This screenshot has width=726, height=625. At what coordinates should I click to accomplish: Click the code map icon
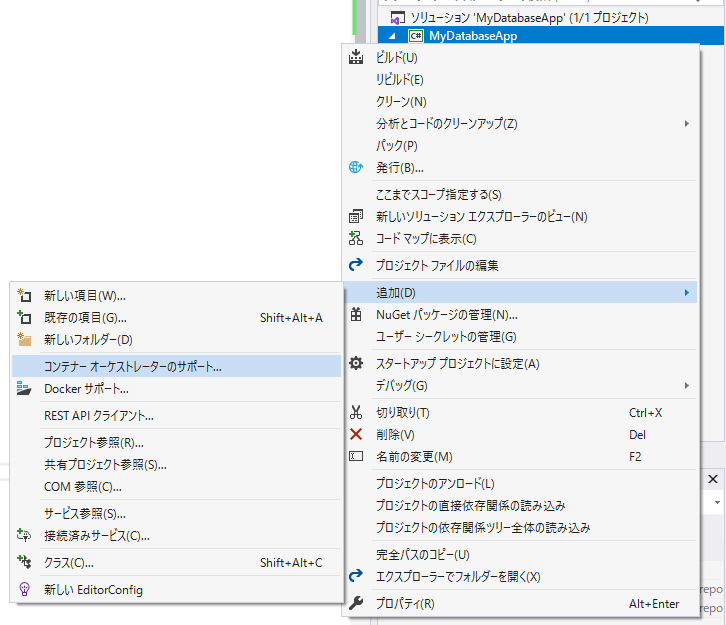coord(356,238)
